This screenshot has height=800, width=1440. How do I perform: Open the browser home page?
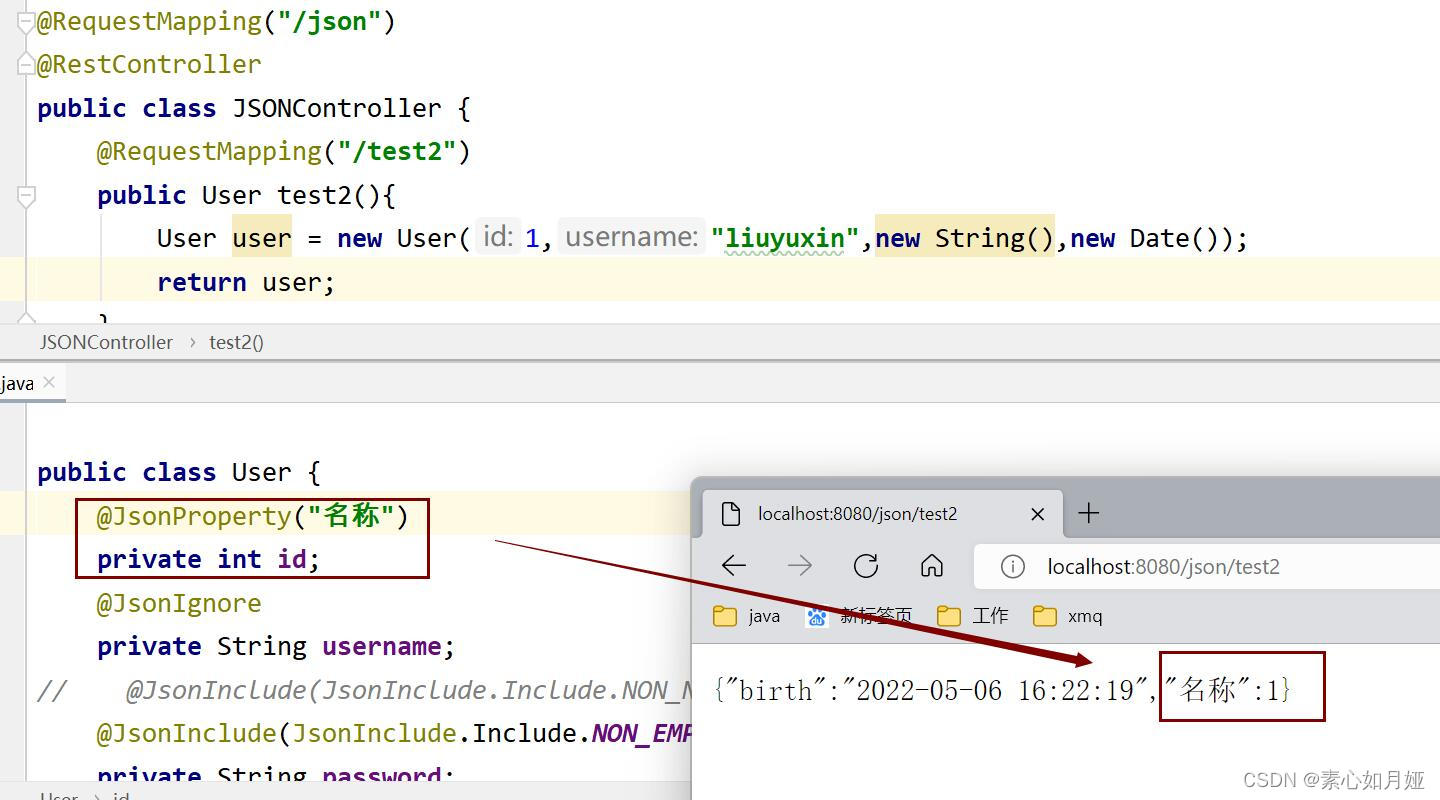pyautogui.click(x=932, y=566)
